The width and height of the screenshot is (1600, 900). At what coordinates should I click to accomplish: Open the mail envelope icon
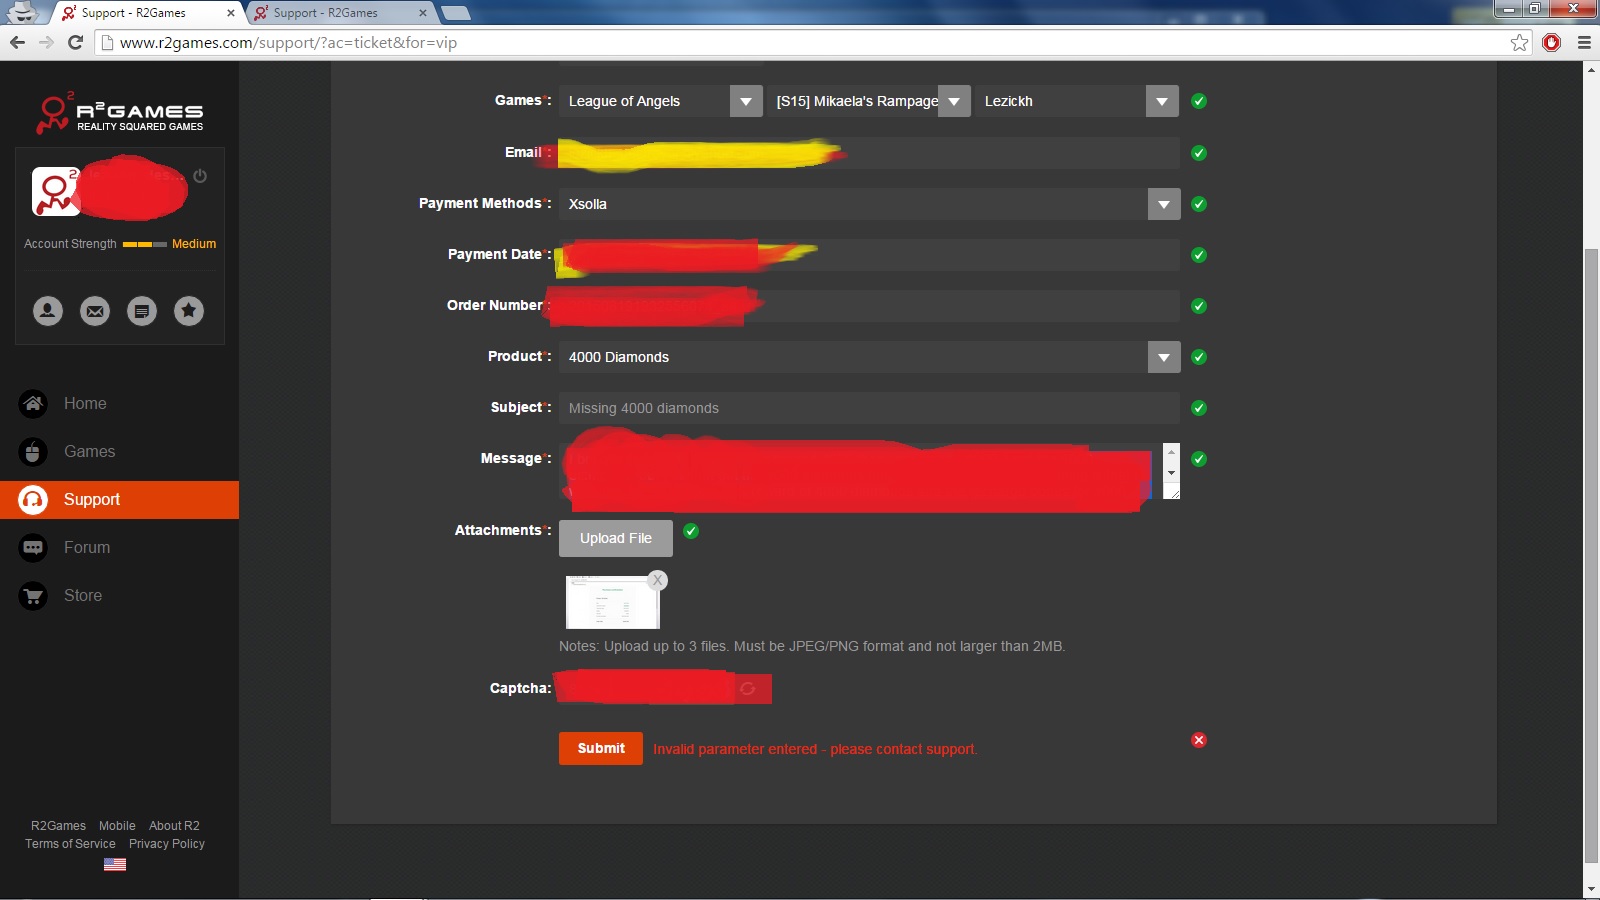pyautogui.click(x=95, y=311)
